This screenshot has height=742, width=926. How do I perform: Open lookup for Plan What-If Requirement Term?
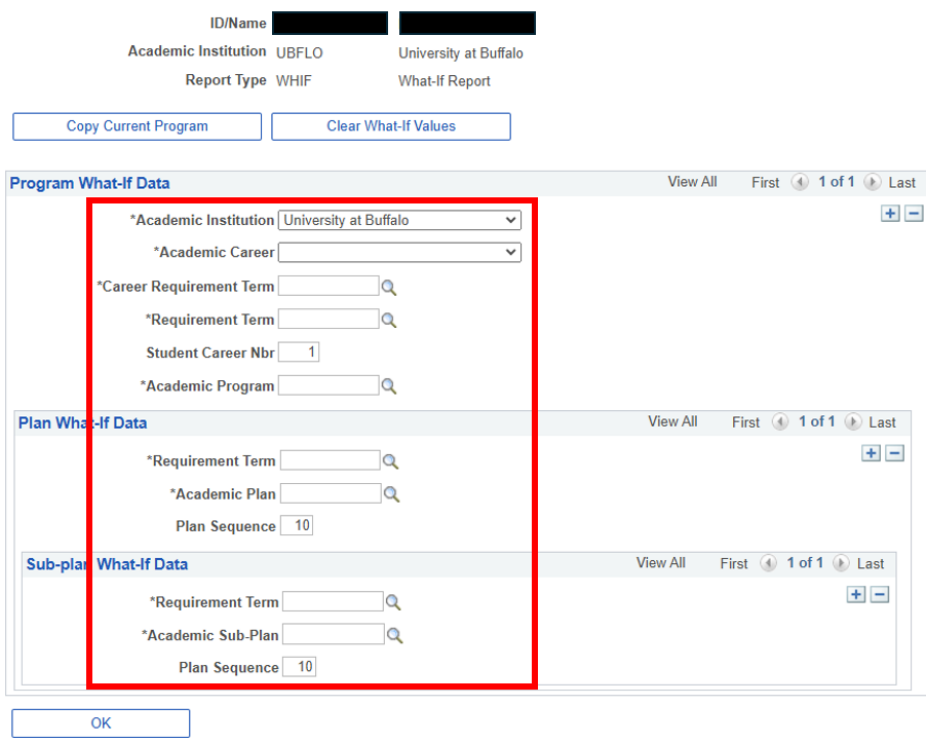pos(390,461)
